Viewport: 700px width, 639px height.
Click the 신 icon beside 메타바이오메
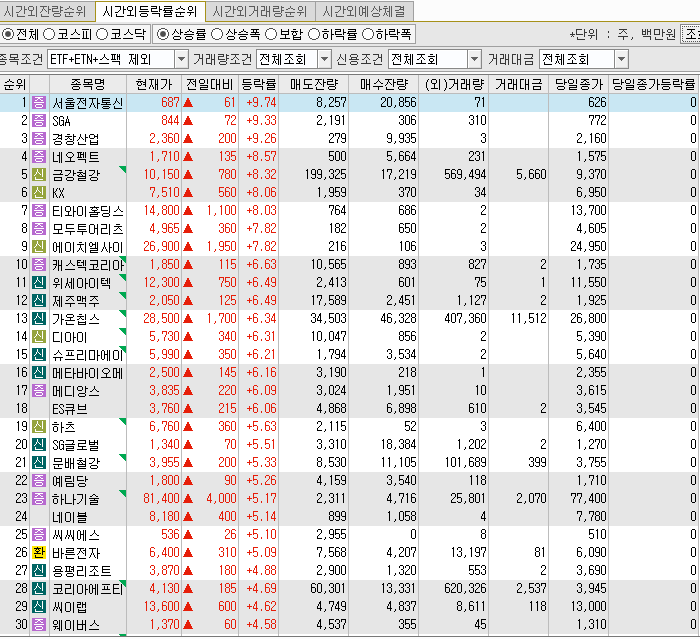pos(39,372)
